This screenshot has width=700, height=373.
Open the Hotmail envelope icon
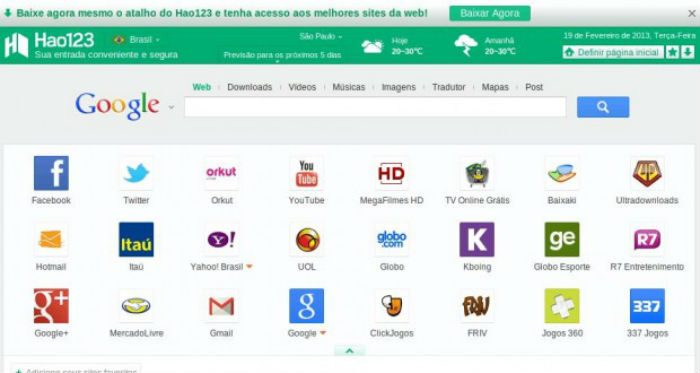51,240
